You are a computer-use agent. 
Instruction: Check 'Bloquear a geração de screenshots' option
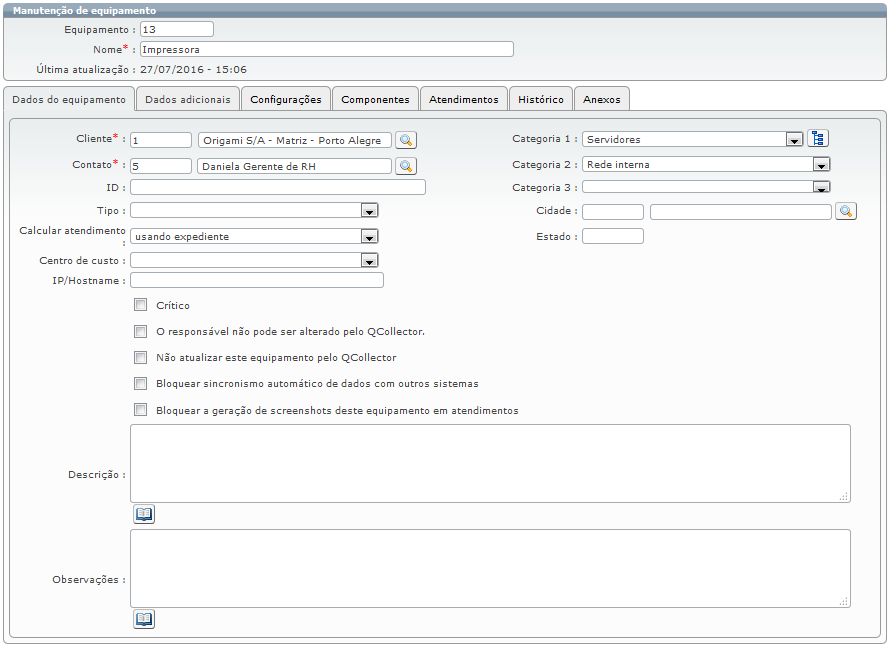click(x=141, y=410)
